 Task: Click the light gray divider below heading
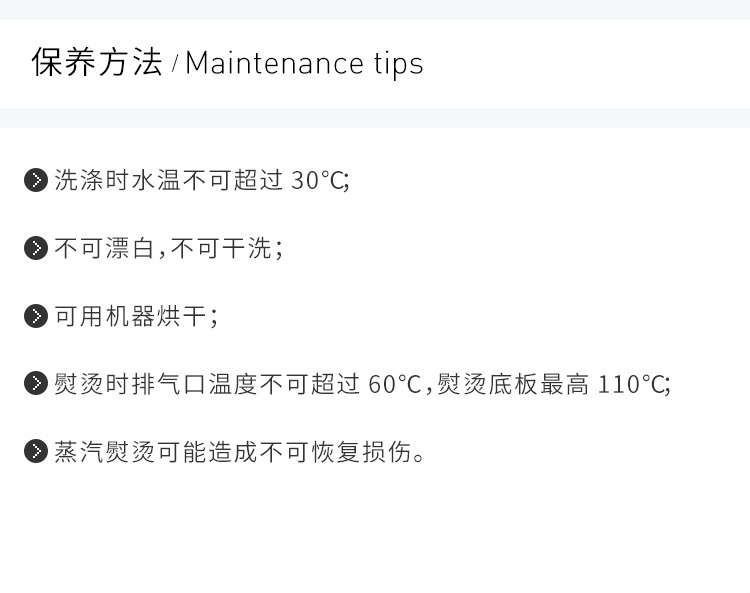point(375,118)
